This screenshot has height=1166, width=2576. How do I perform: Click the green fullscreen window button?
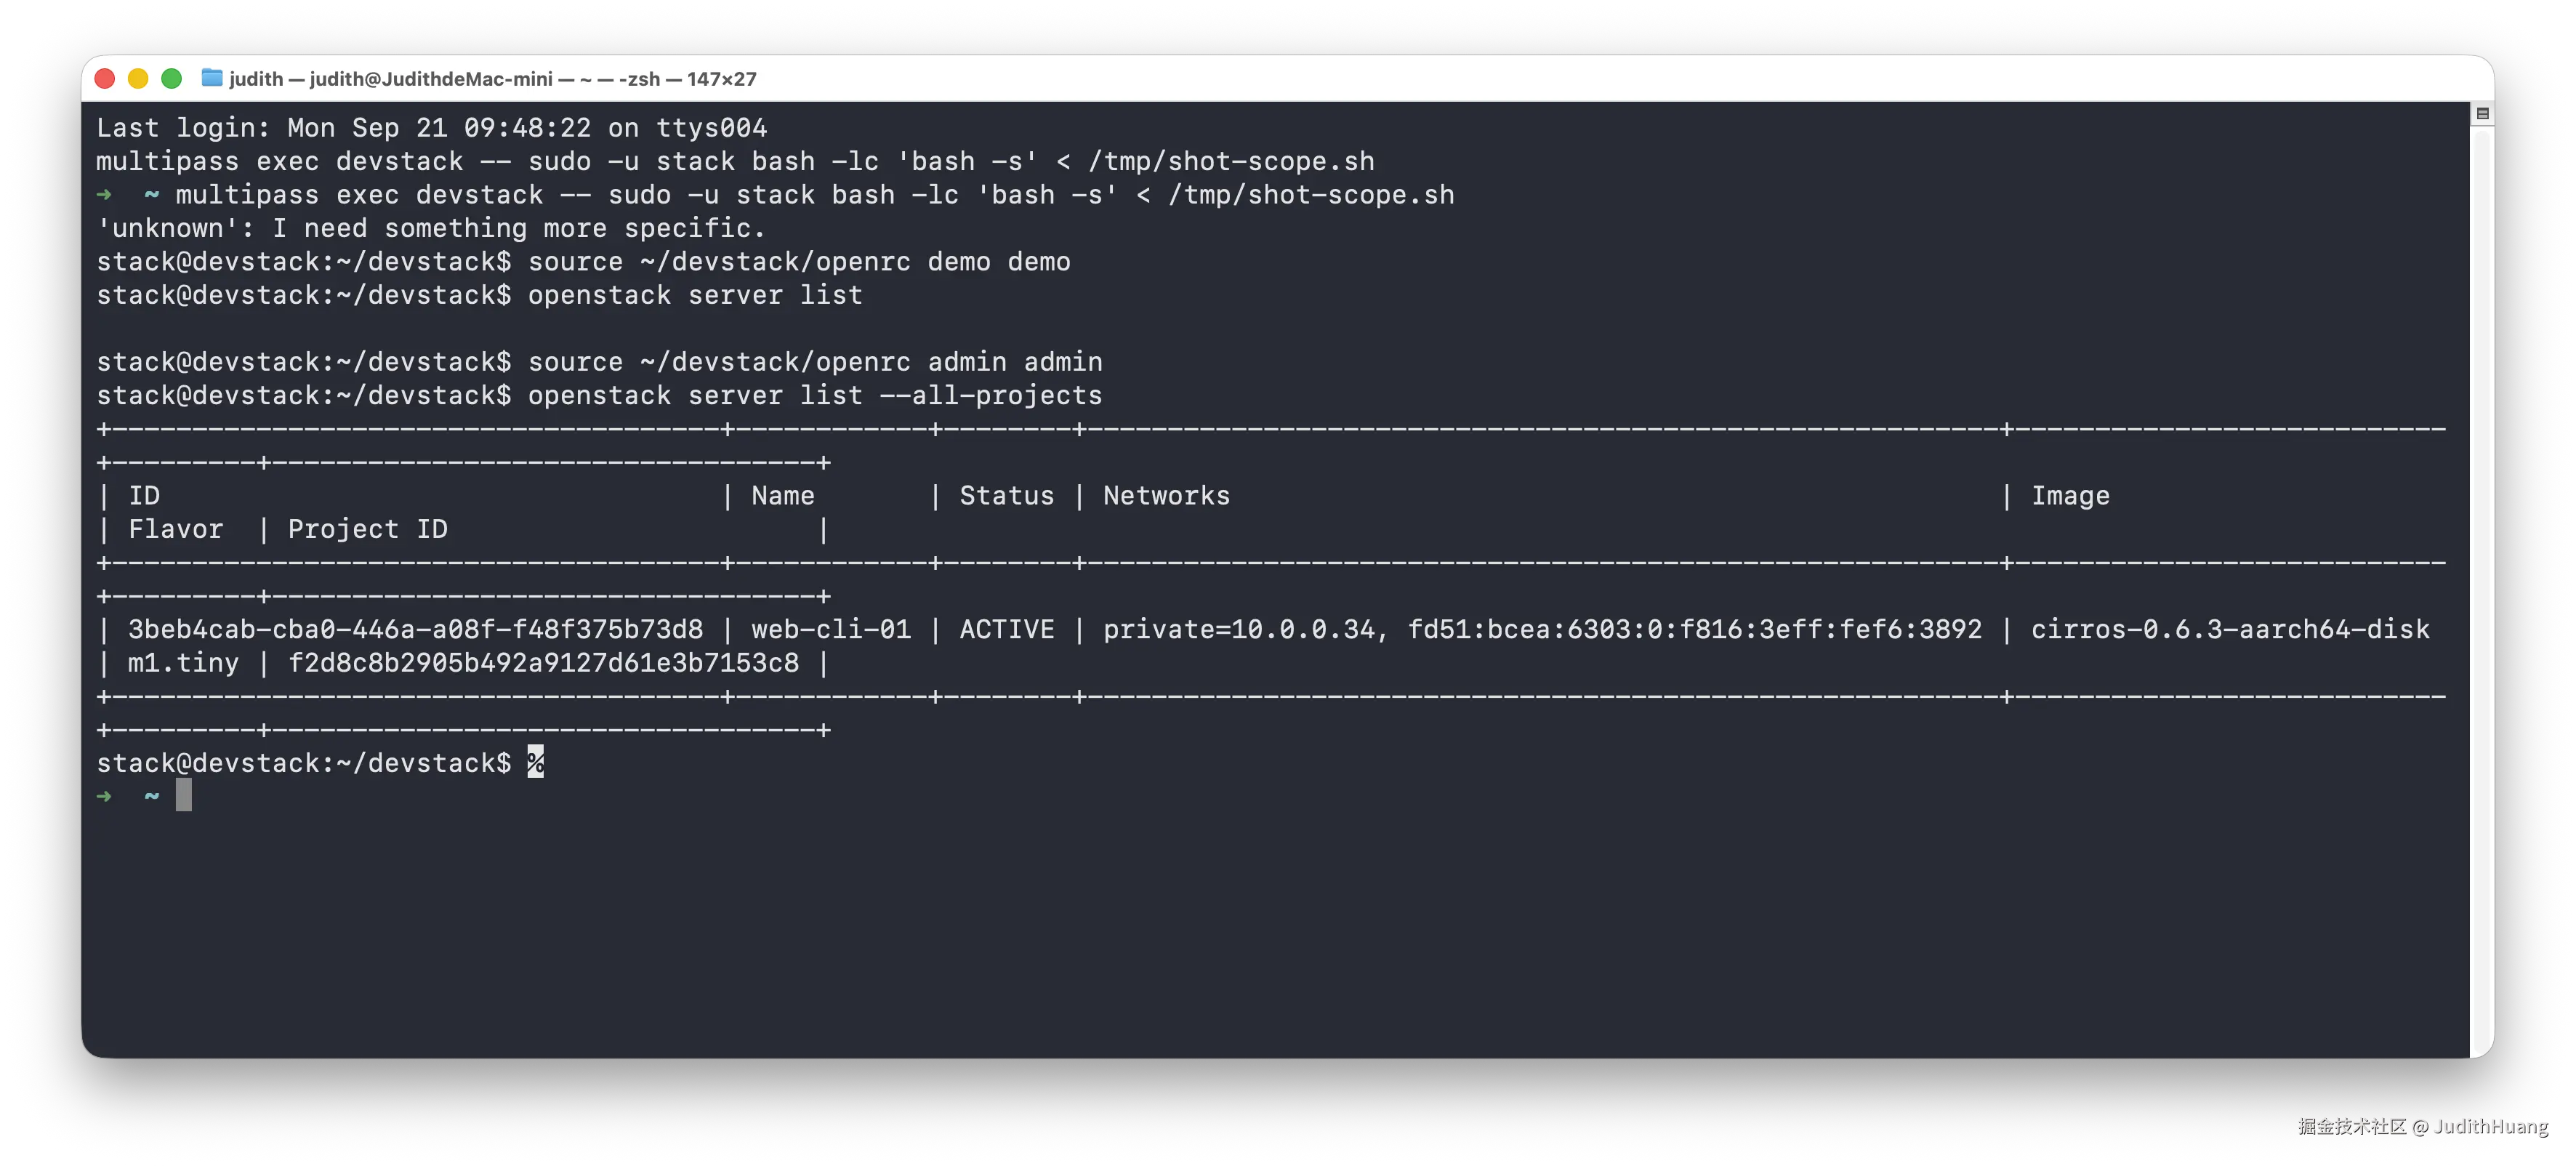[172, 79]
